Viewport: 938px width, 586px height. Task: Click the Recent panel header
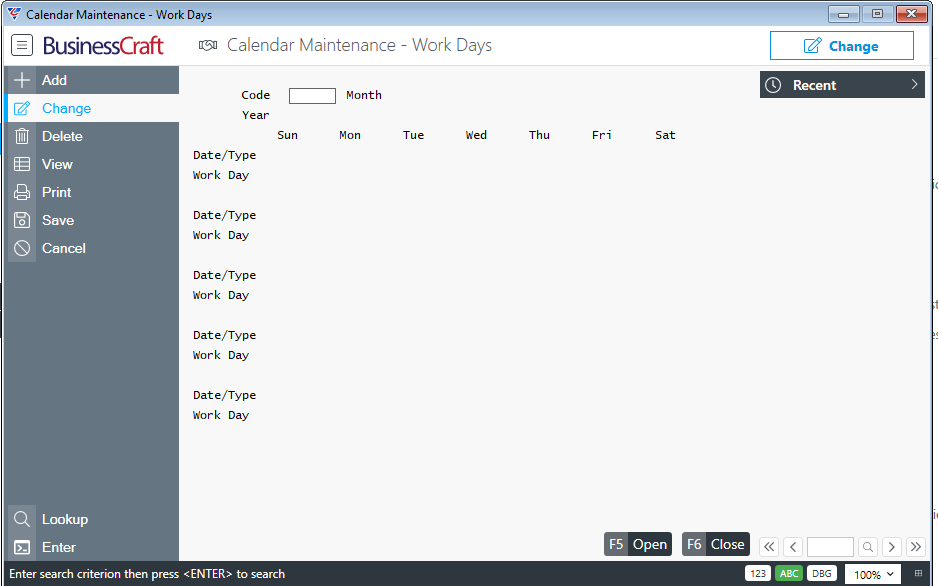click(x=842, y=85)
